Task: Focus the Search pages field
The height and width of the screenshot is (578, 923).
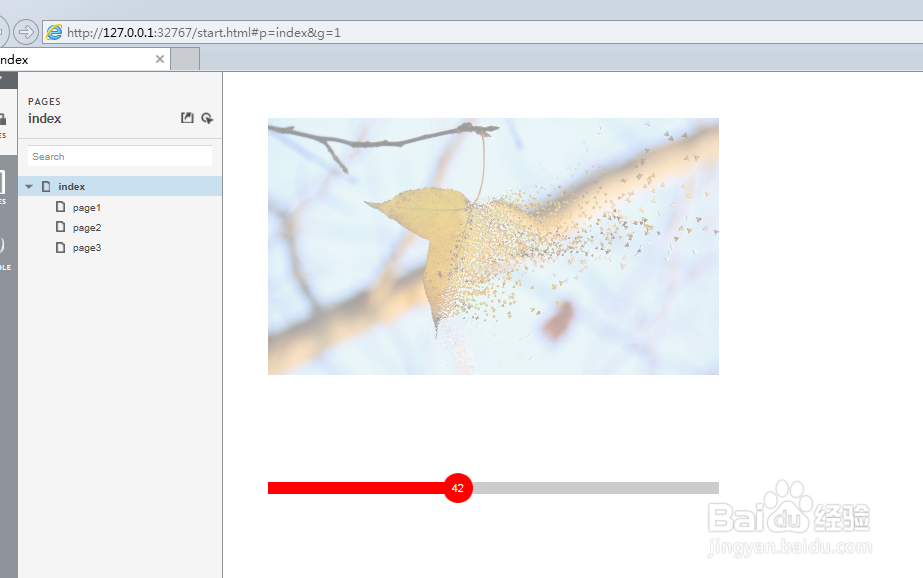Action: [119, 157]
